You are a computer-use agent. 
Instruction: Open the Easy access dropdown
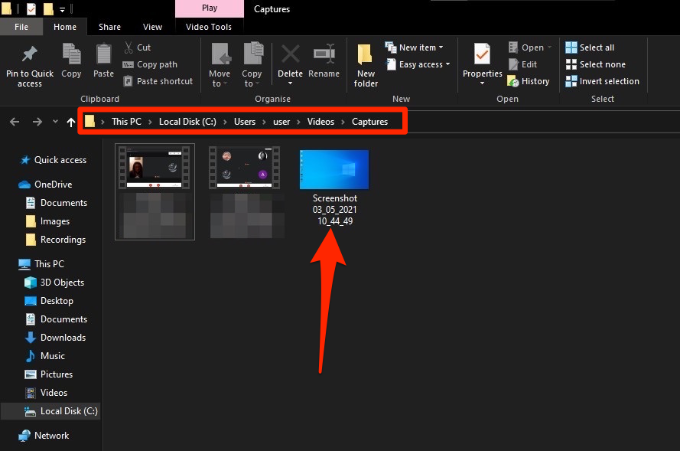point(418,64)
